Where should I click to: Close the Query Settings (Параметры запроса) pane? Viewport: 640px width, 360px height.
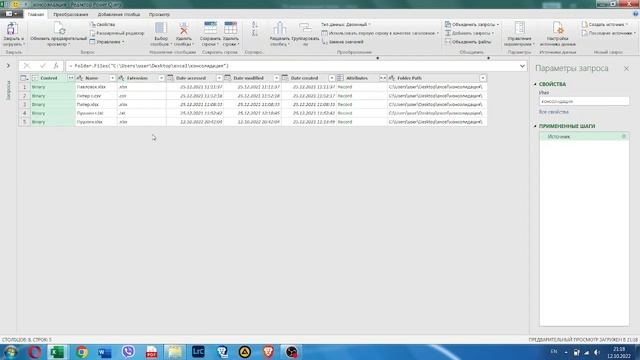pyautogui.click(x=627, y=69)
